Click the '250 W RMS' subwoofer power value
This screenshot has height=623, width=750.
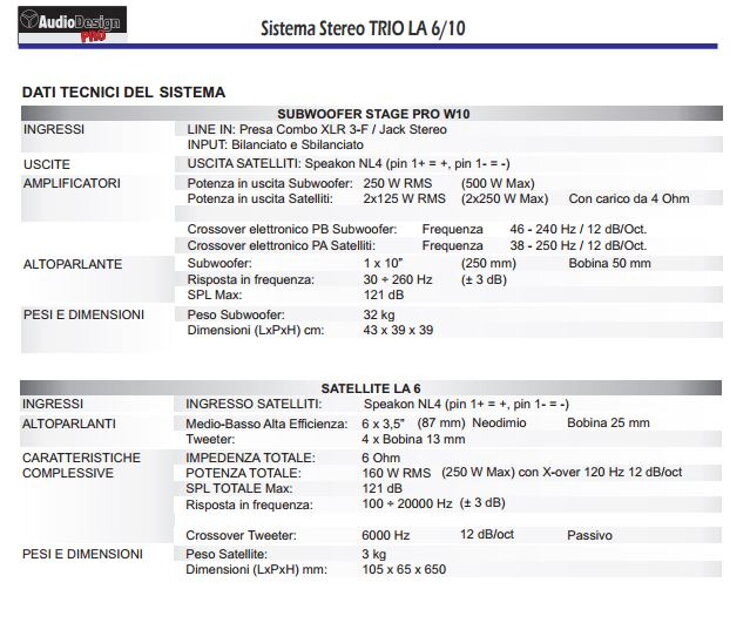click(397, 183)
